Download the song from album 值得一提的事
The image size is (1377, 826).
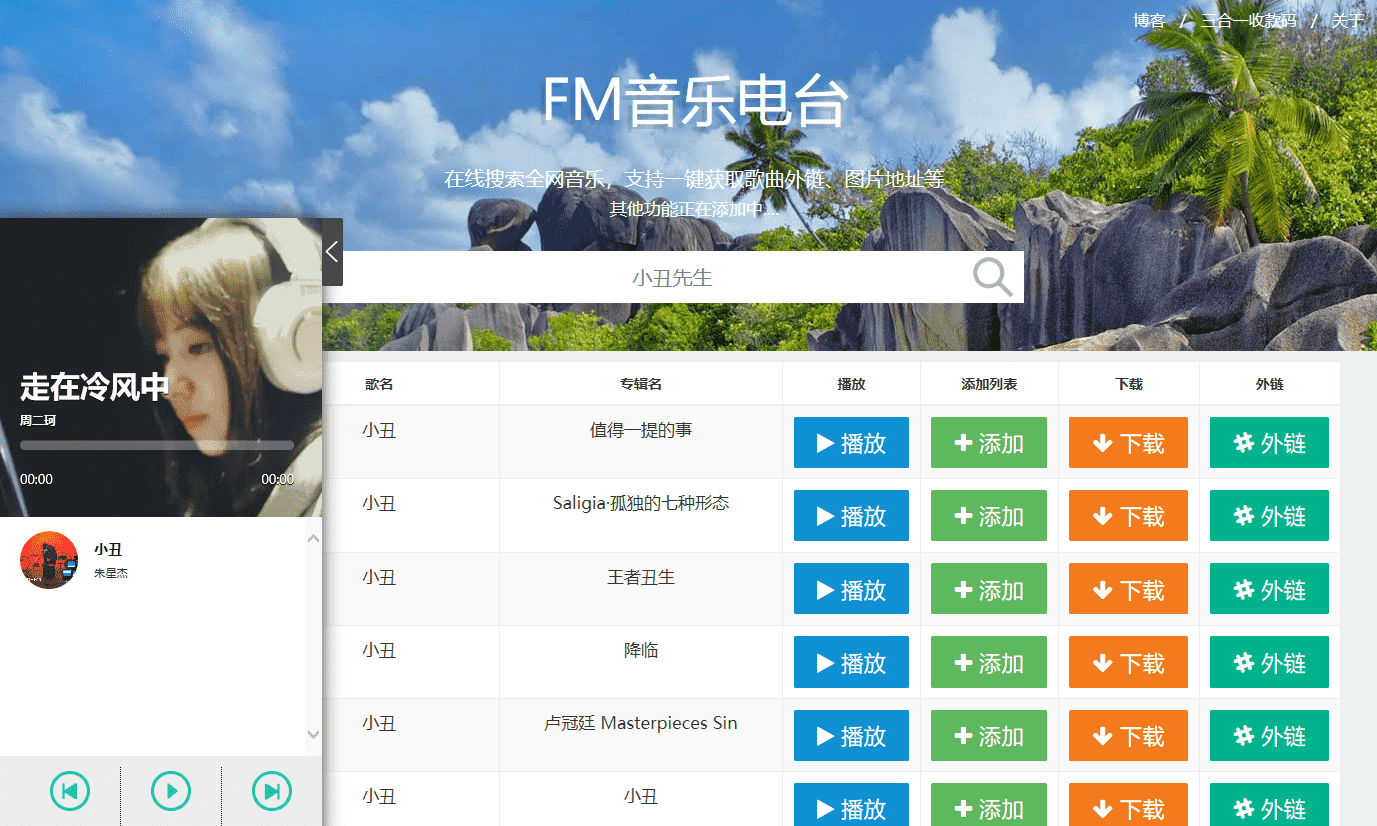click(x=1128, y=443)
